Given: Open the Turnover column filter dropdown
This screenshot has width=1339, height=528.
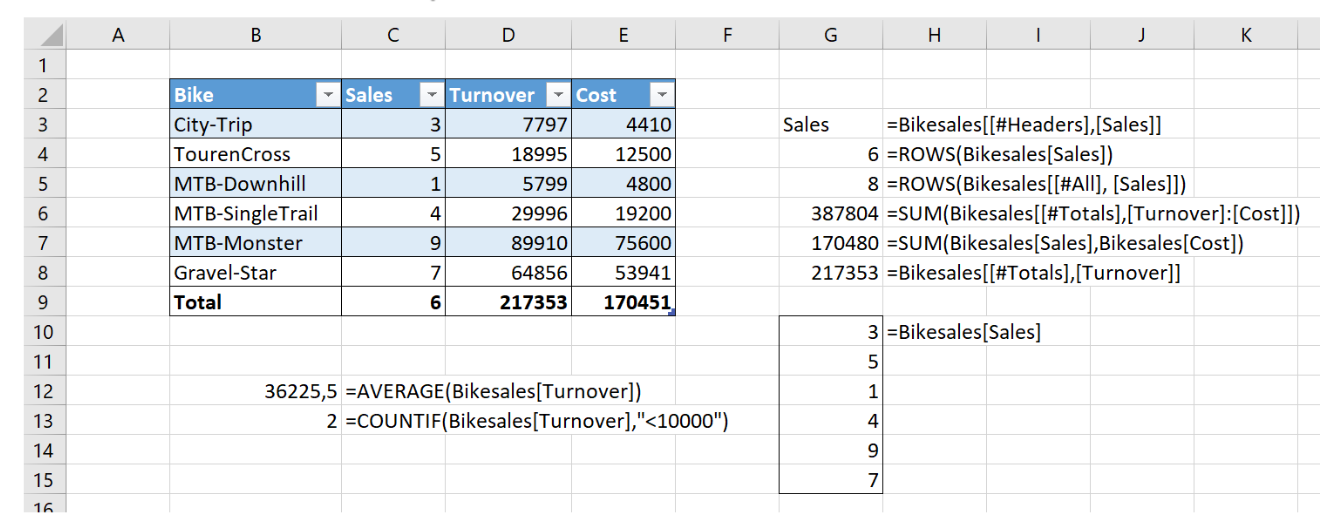Looking at the screenshot, I should pos(556,95).
